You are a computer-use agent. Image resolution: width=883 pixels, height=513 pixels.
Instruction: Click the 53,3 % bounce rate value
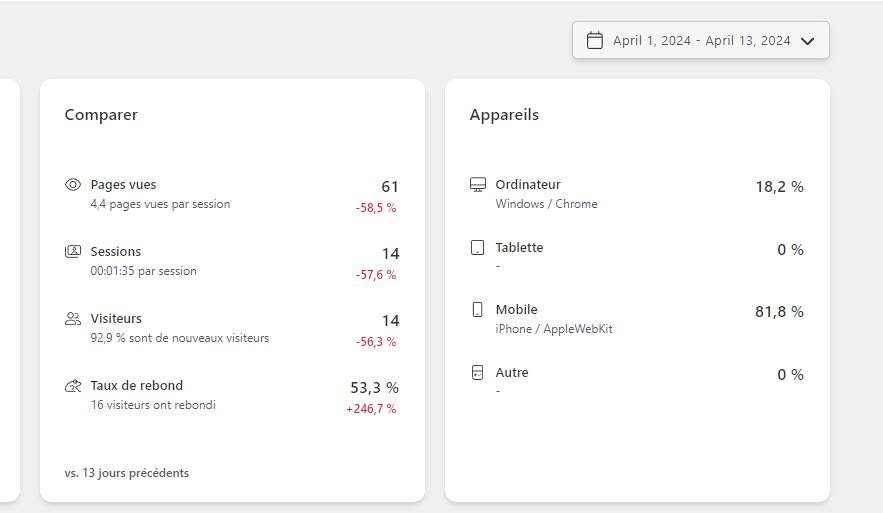[374, 388]
